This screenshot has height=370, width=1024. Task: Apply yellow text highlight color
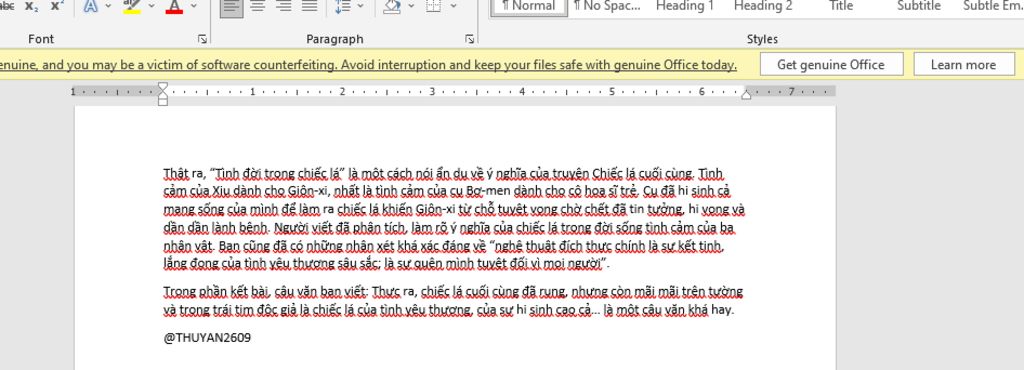[x=132, y=6]
